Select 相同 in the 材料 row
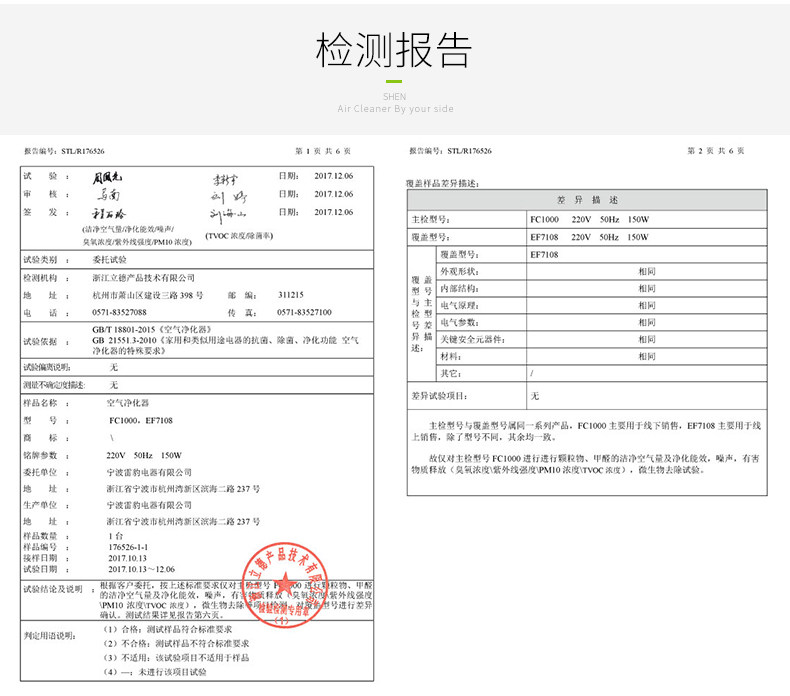 (647, 357)
